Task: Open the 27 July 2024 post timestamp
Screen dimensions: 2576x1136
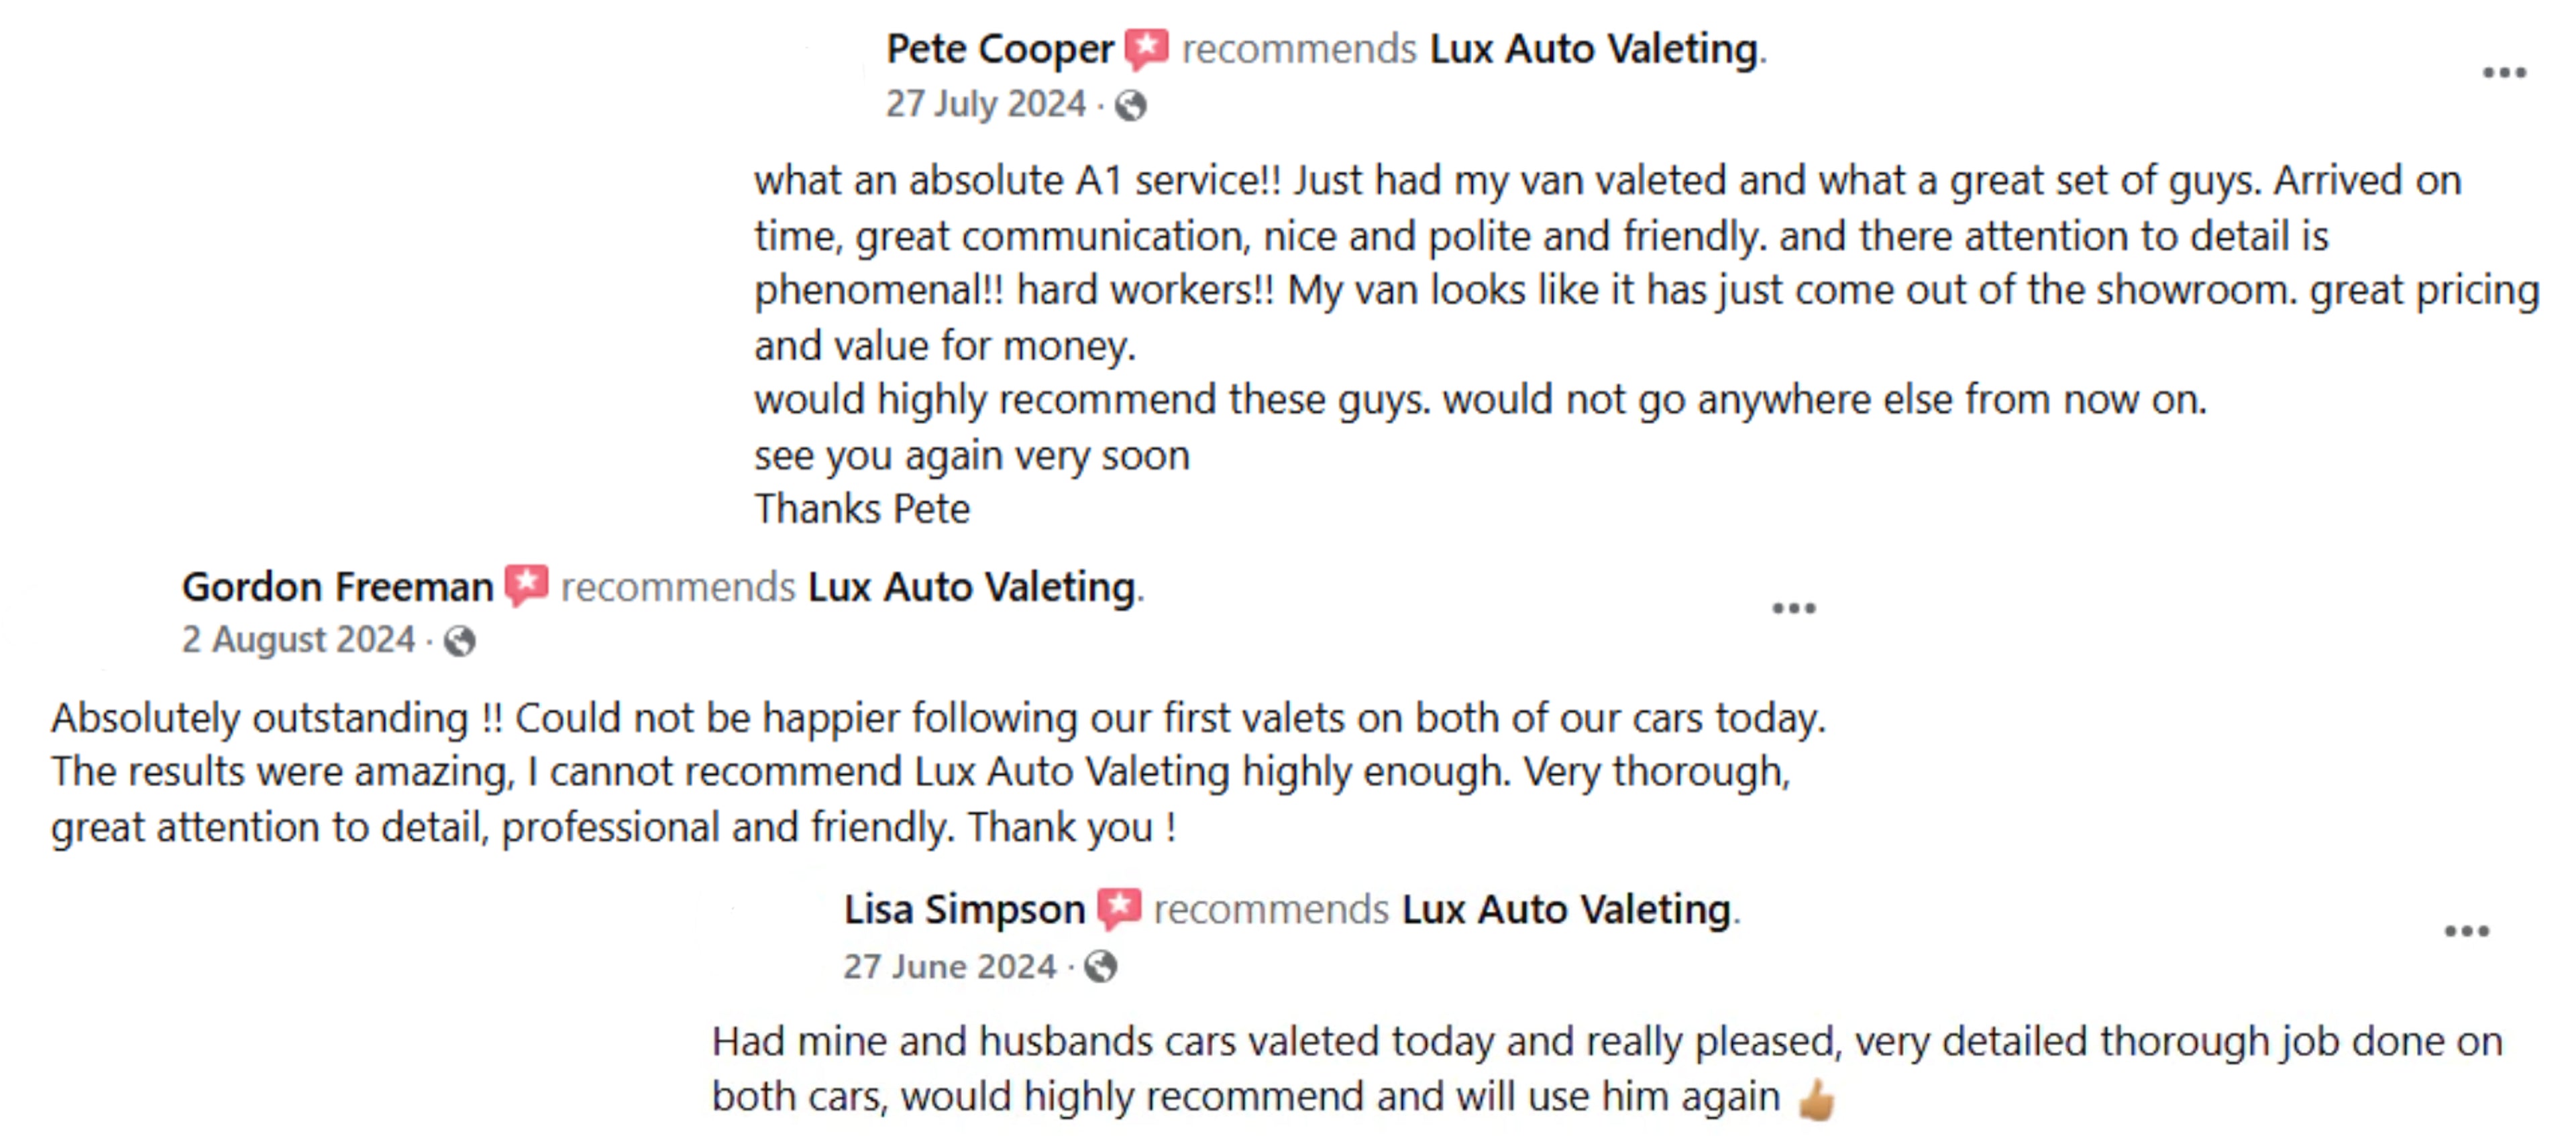Action: coord(985,104)
